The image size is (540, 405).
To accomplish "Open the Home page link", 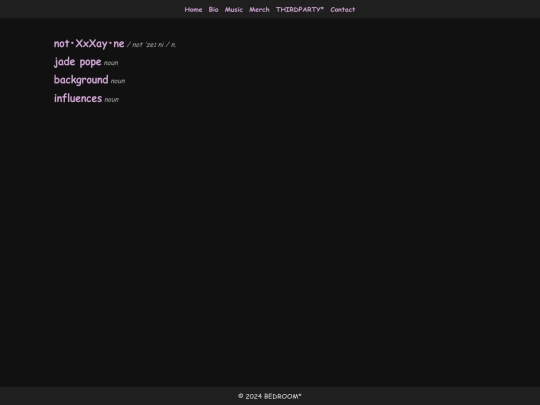I will 193,10.
